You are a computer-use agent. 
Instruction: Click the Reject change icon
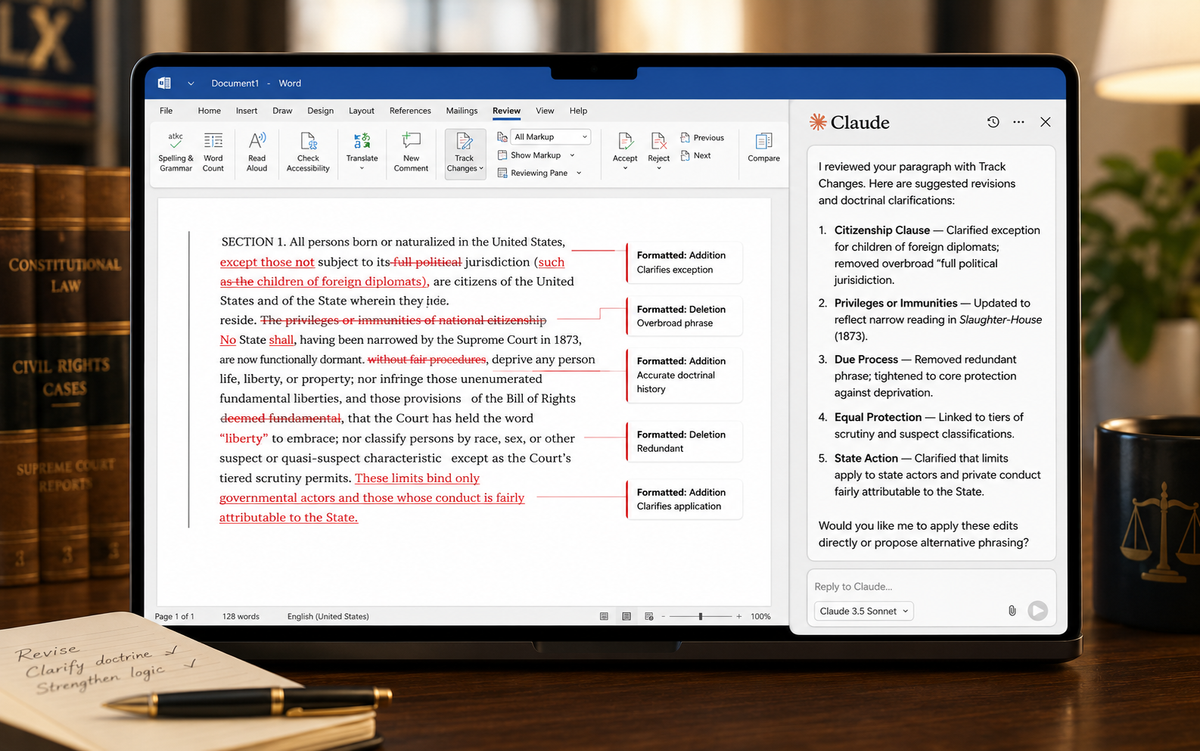point(658,141)
